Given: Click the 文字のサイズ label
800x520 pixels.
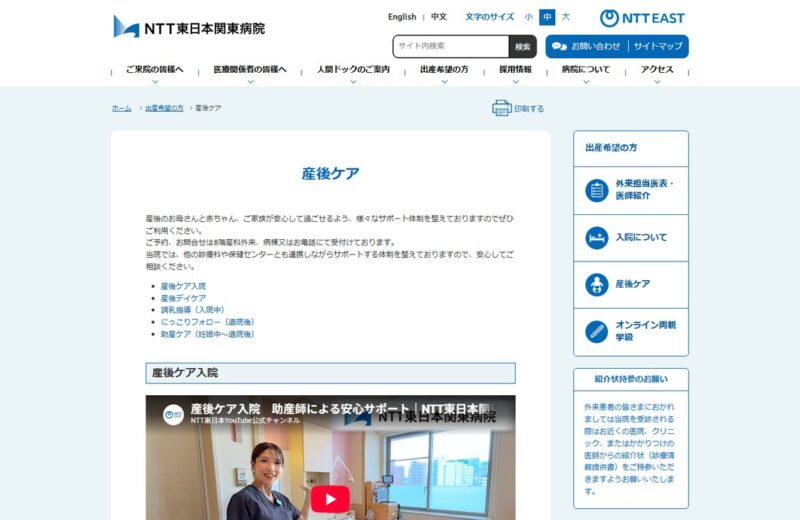Looking at the screenshot, I should 489,17.
